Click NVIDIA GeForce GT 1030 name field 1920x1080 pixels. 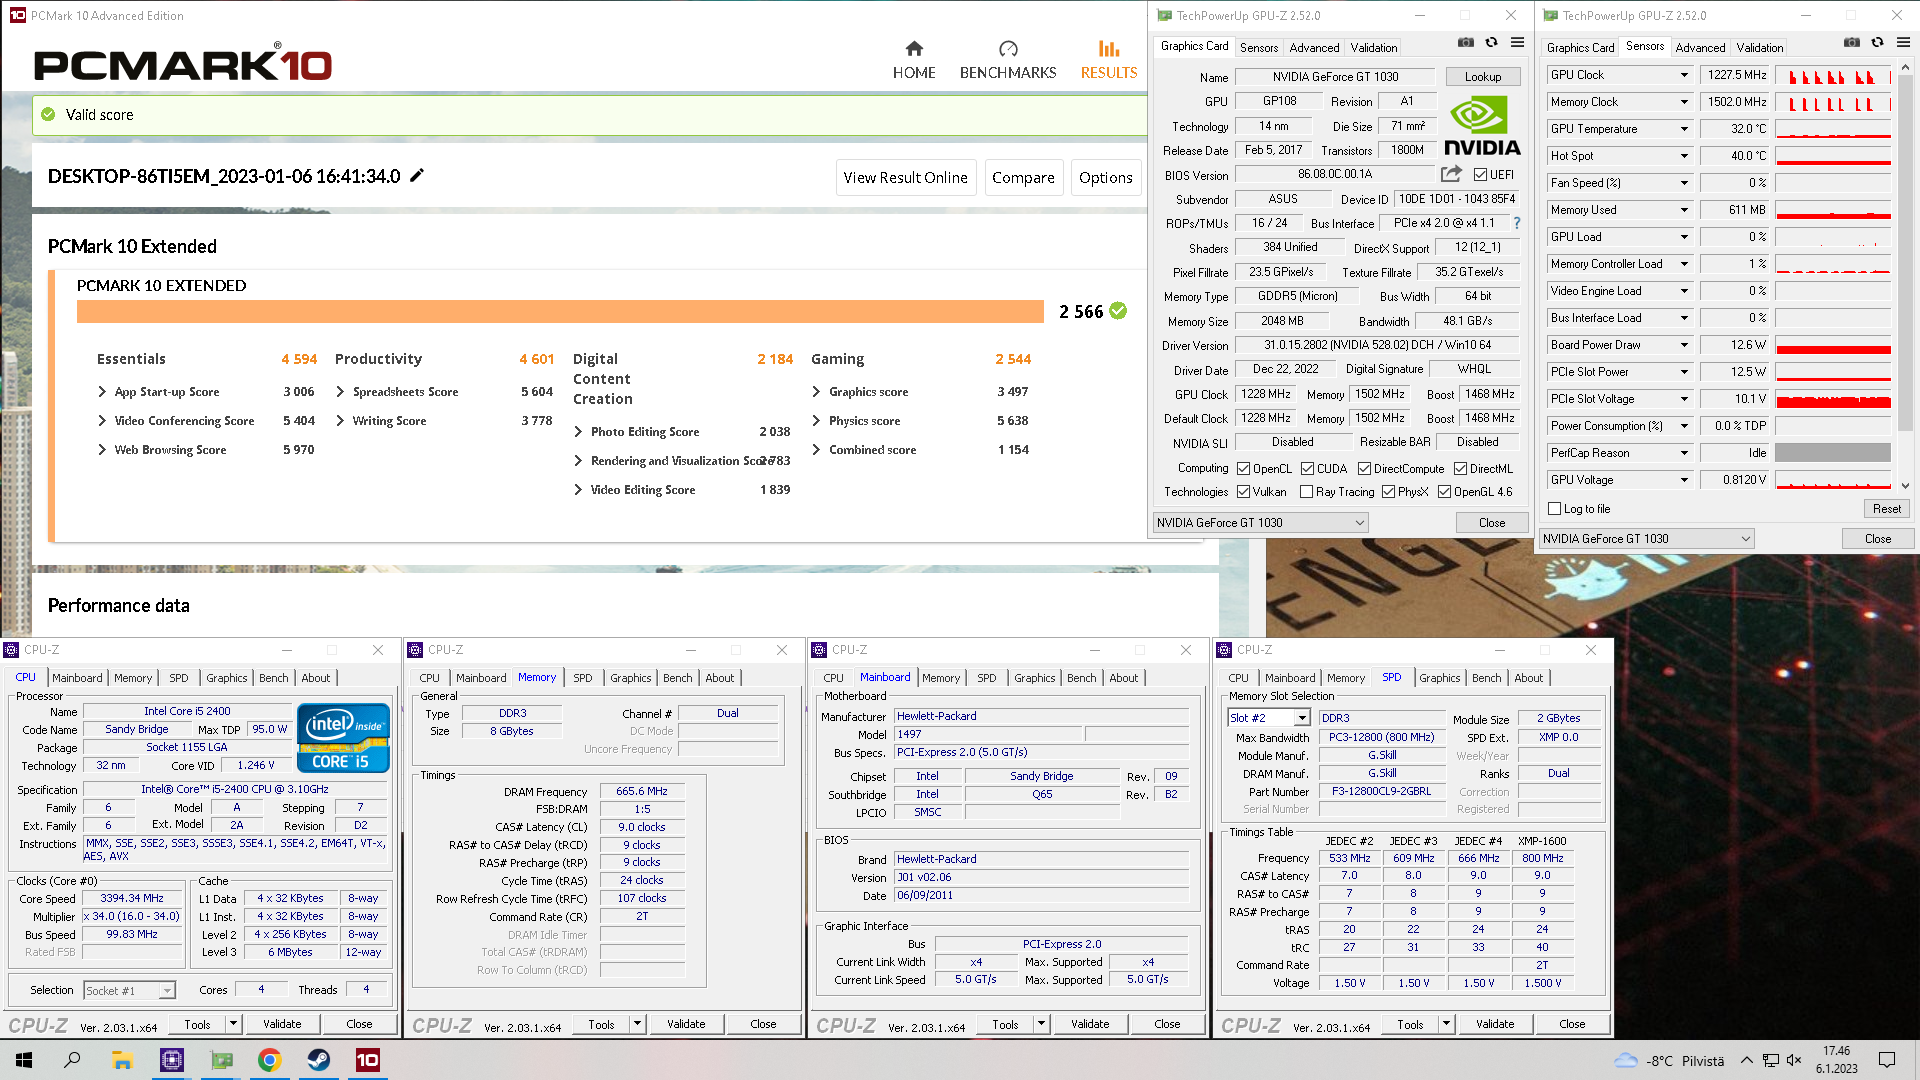click(1336, 77)
